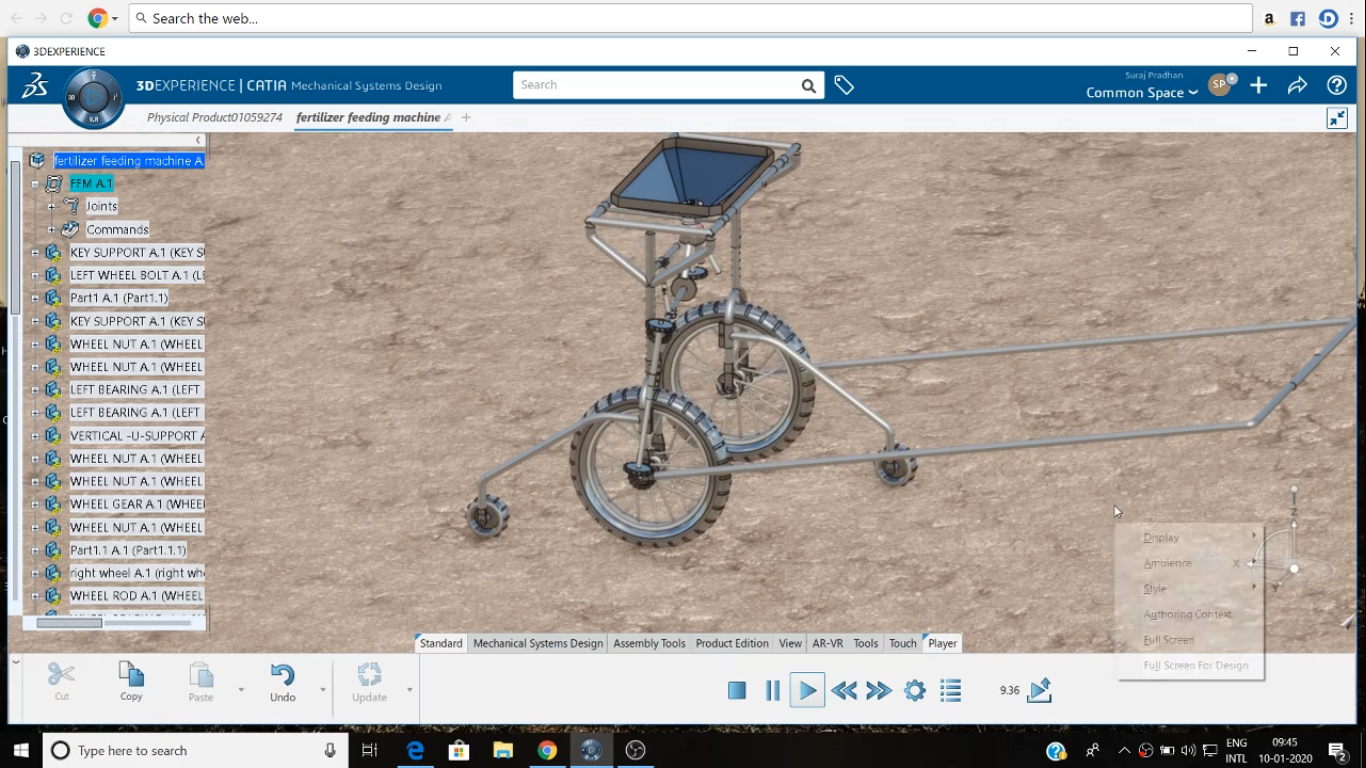1366x768 pixels.
Task: Click the Update tool
Action: tap(369, 681)
